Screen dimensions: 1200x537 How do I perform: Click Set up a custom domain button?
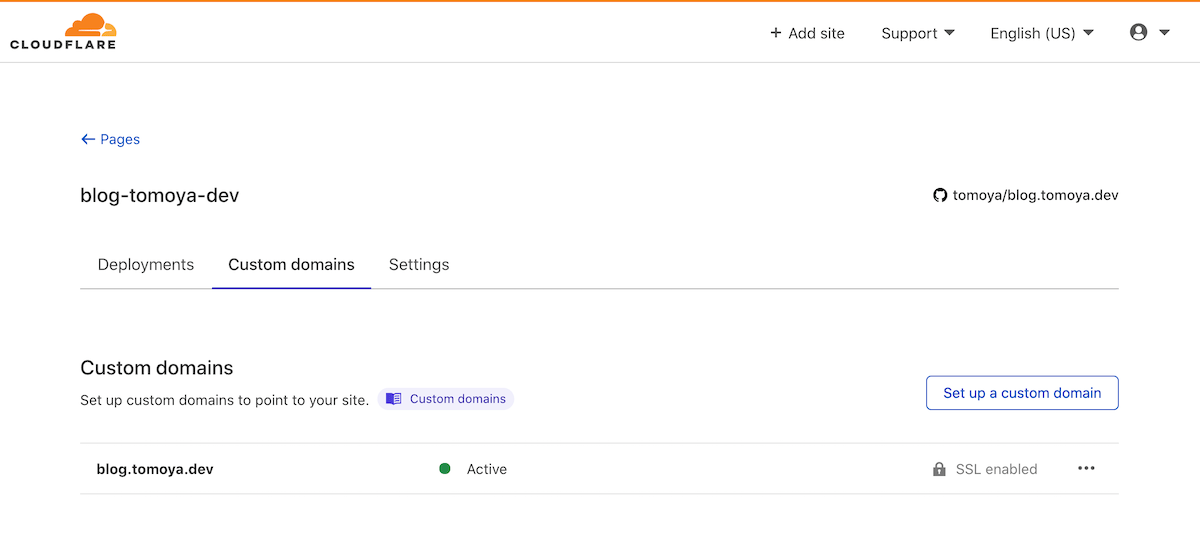[1022, 393]
